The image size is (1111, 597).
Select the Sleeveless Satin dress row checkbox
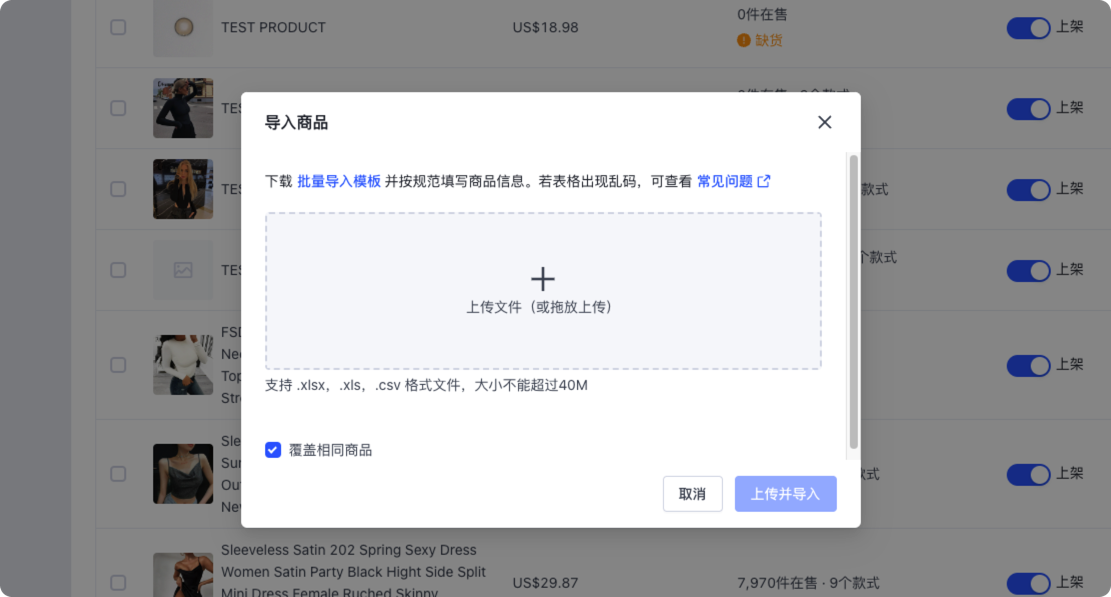coord(118,583)
